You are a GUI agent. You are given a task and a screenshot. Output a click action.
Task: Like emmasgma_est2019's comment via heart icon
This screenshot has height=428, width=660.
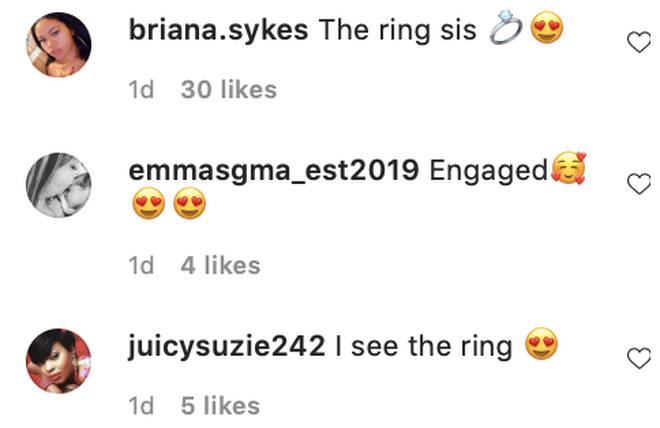pyautogui.click(x=639, y=183)
